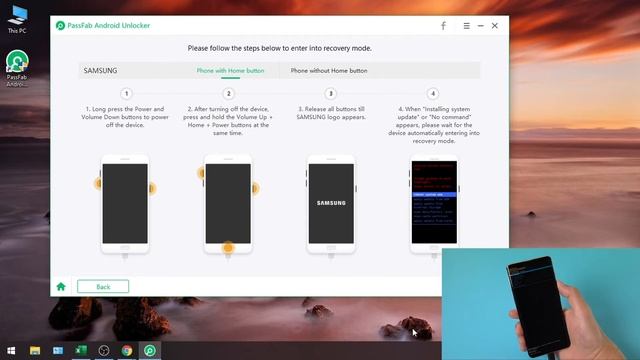The height and width of the screenshot is (360, 640).
Task: Open the blue window app taskbar icon
Action: 58,351
